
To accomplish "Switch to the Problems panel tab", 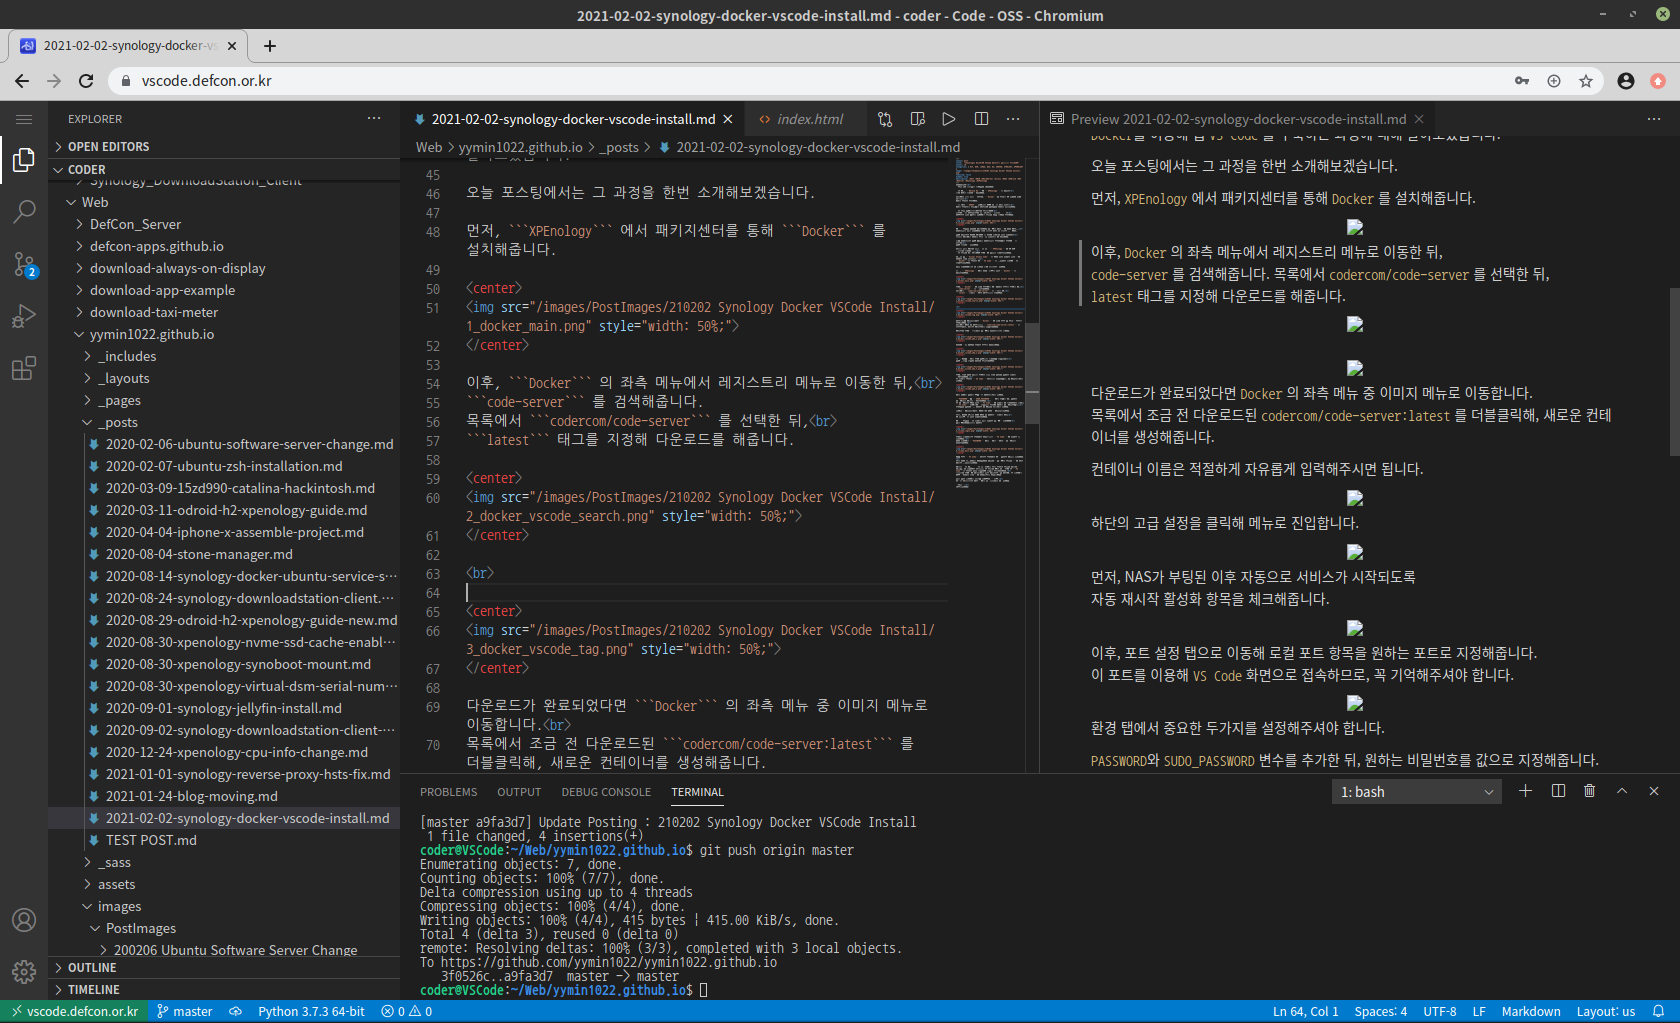I will [448, 792].
